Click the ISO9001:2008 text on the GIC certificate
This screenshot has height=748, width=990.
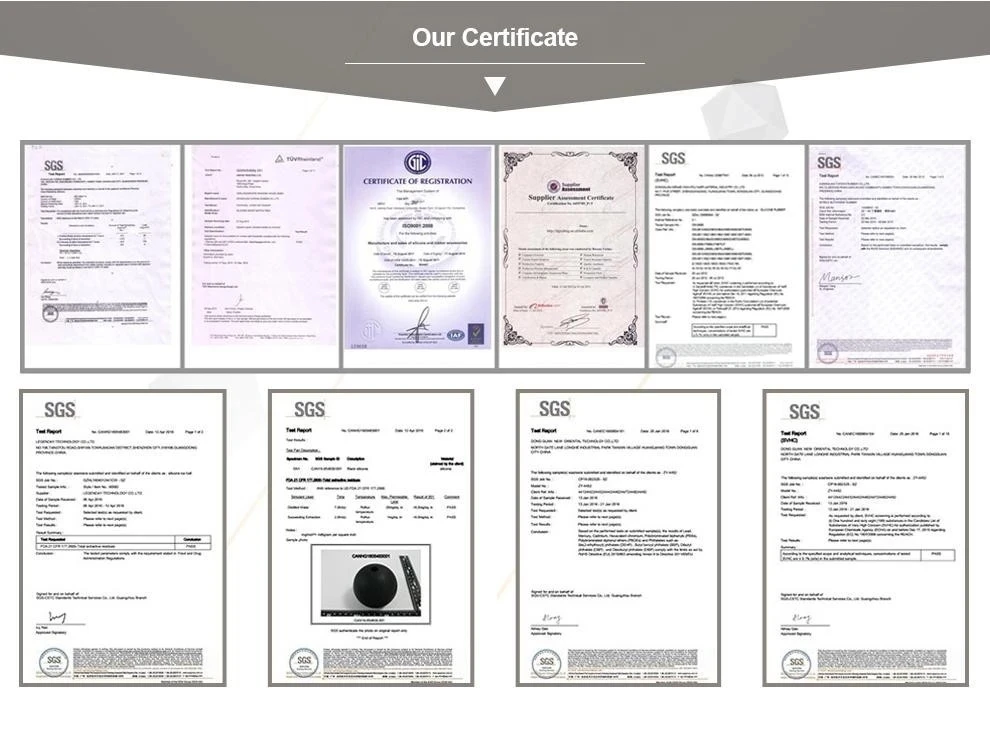417,225
